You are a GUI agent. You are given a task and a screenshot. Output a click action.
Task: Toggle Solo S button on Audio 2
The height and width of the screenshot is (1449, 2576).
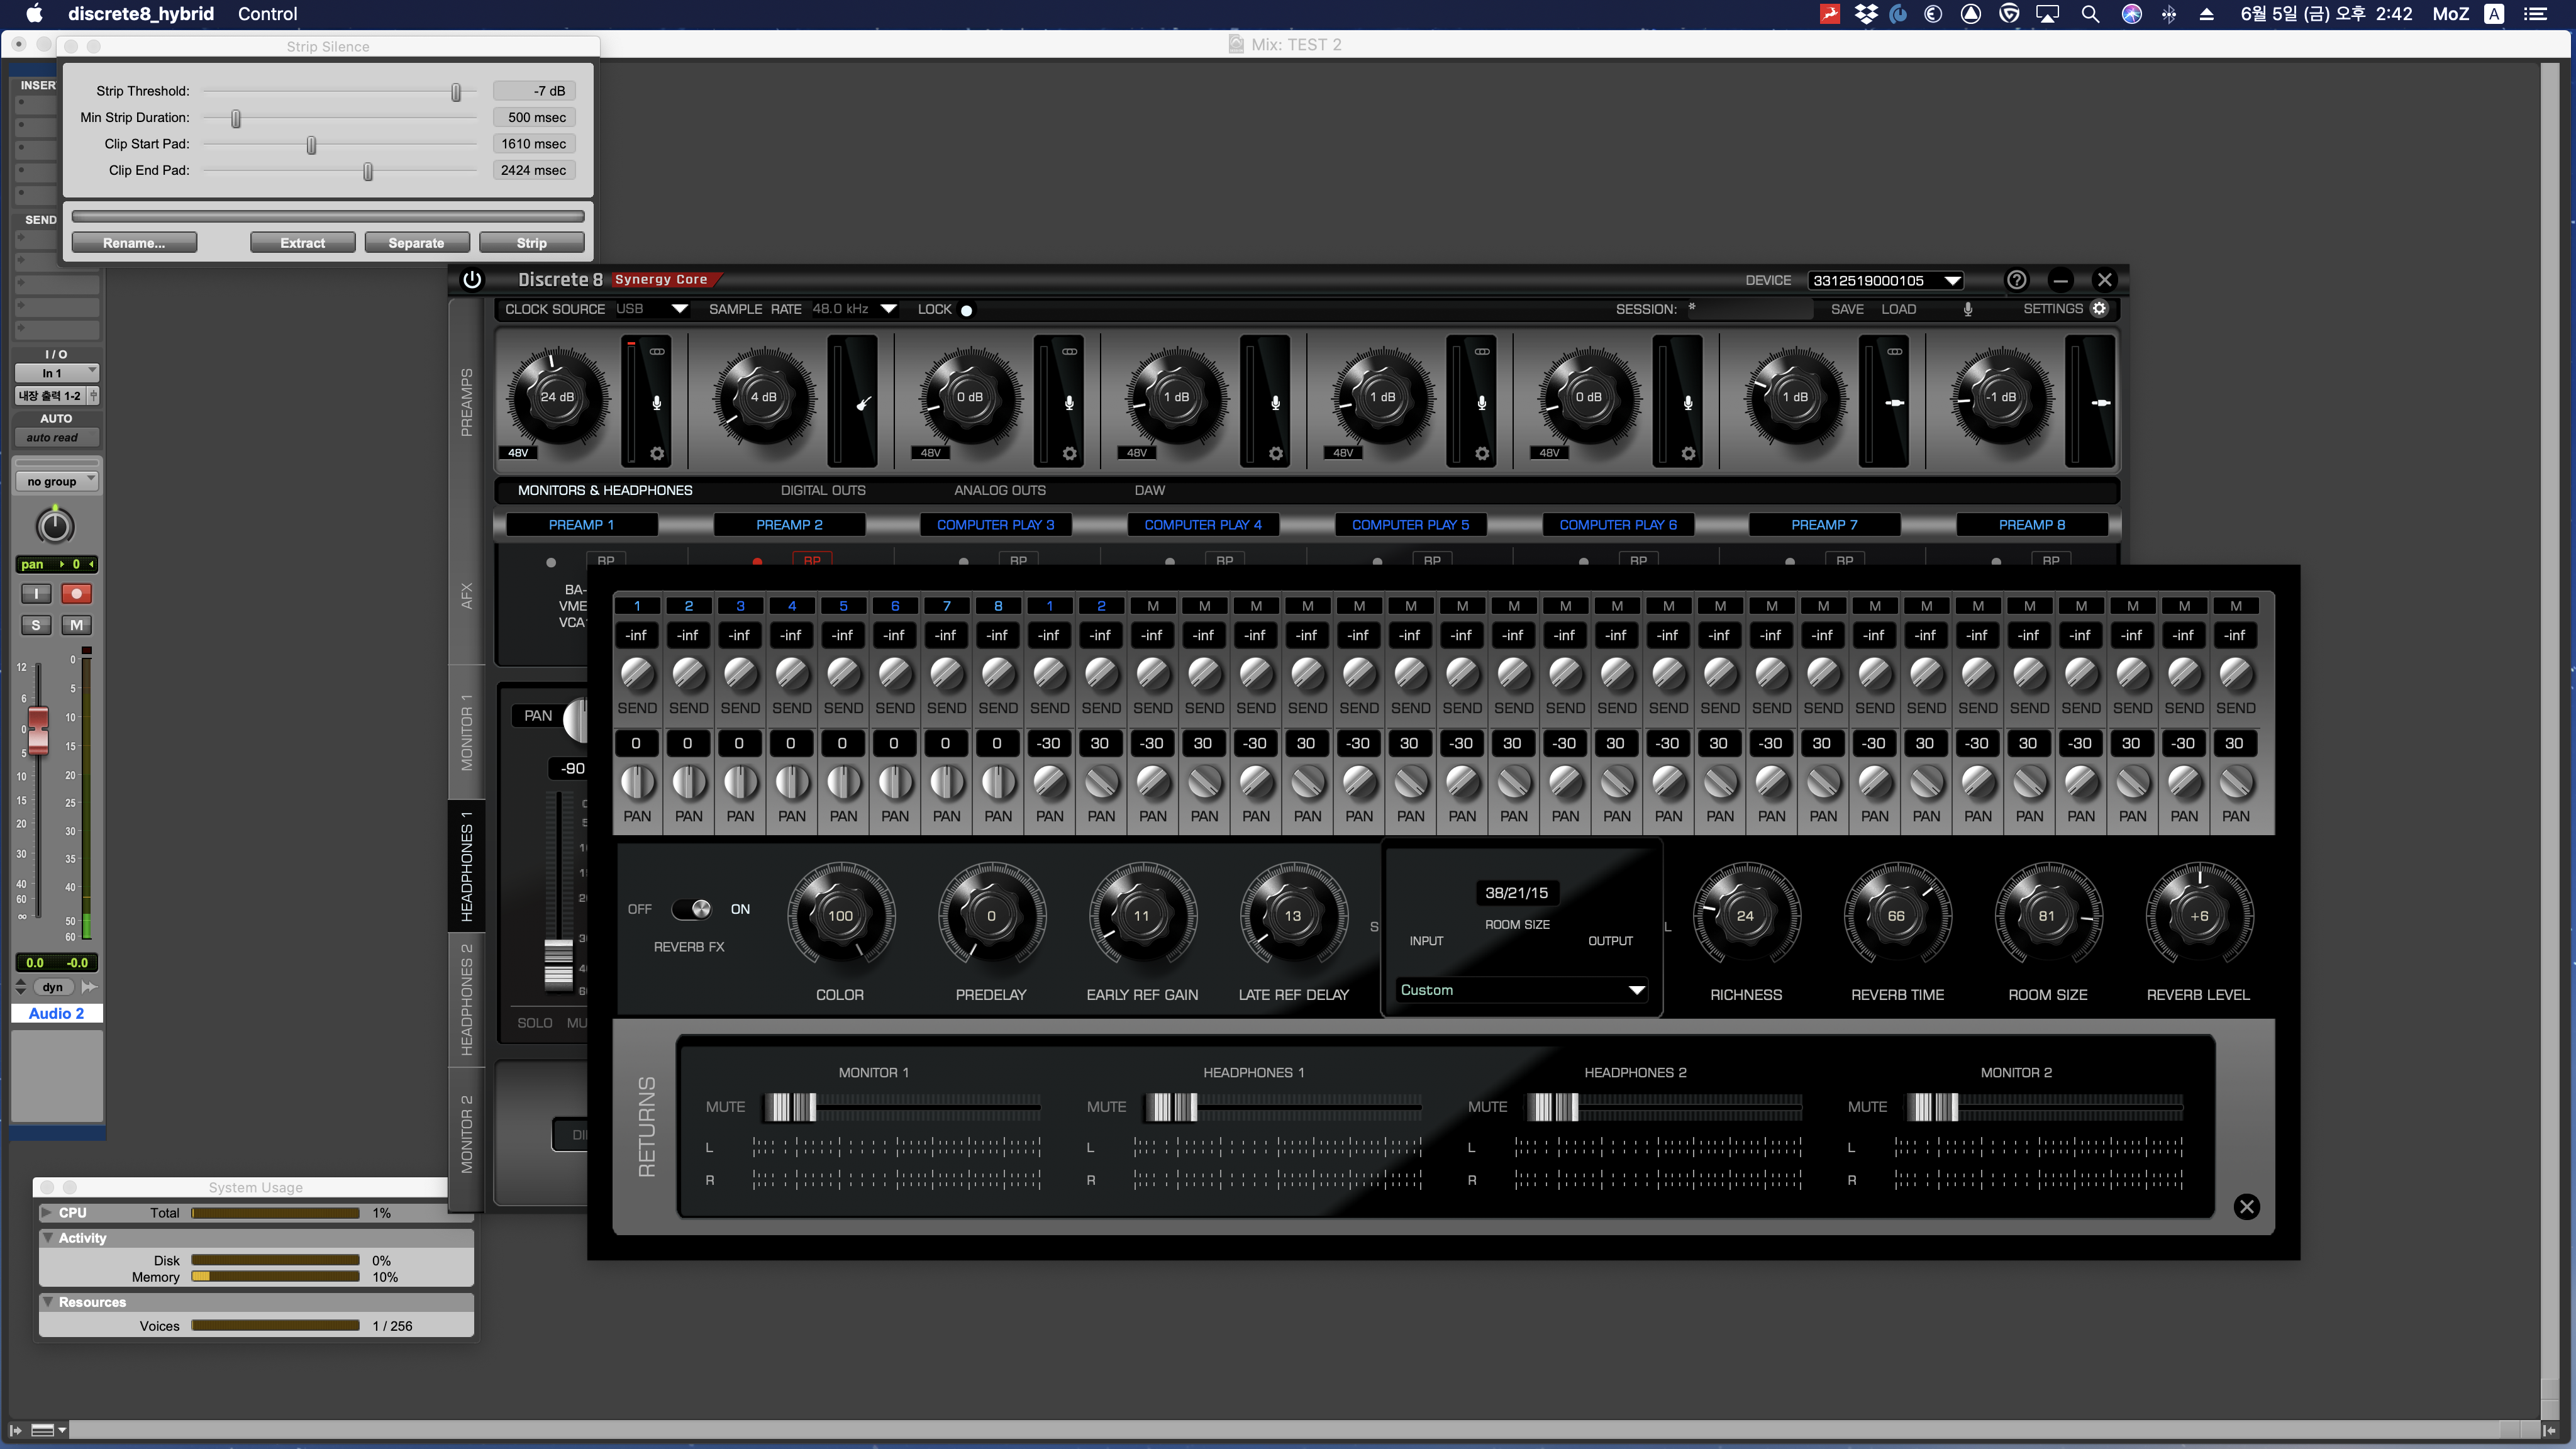click(36, 625)
